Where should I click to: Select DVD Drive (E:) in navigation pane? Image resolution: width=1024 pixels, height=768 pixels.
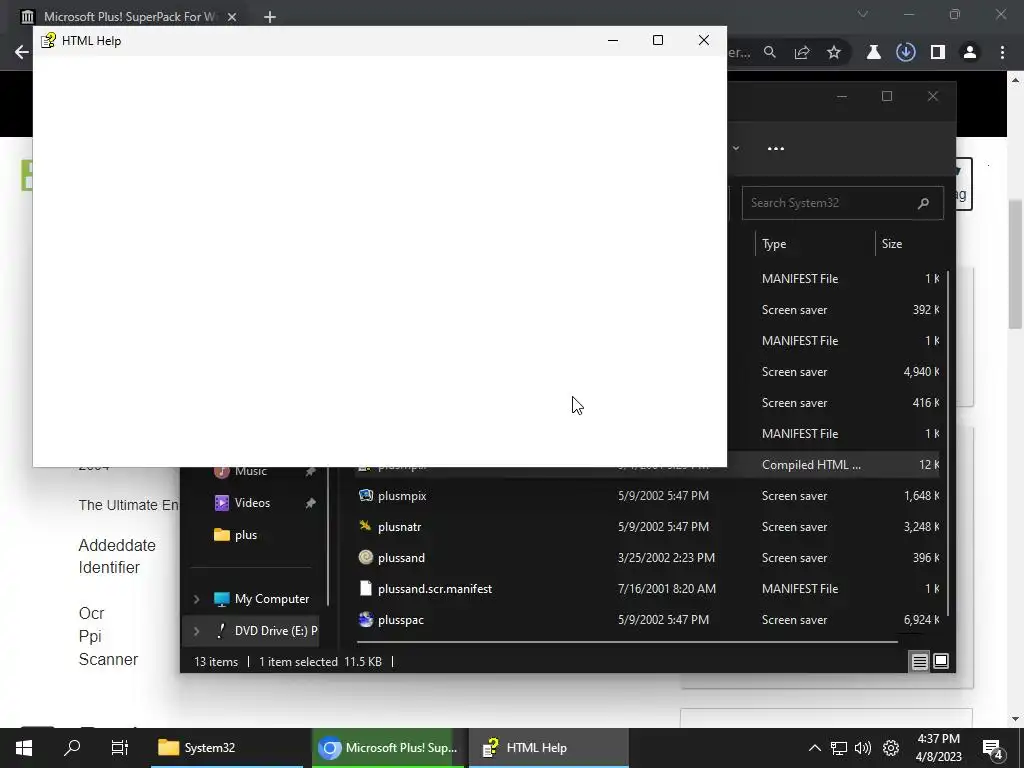pyautogui.click(x=276, y=631)
